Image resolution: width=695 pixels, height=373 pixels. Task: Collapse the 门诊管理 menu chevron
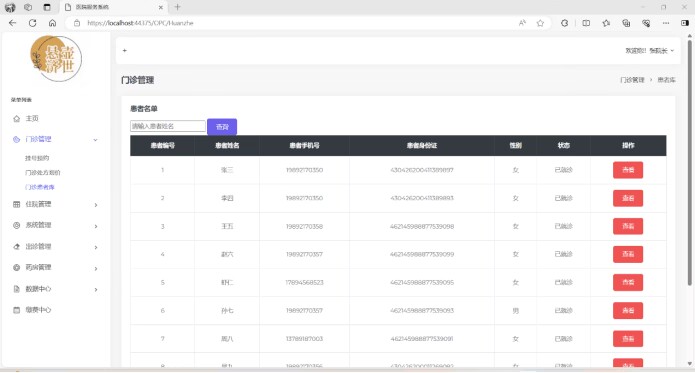[x=95, y=140]
